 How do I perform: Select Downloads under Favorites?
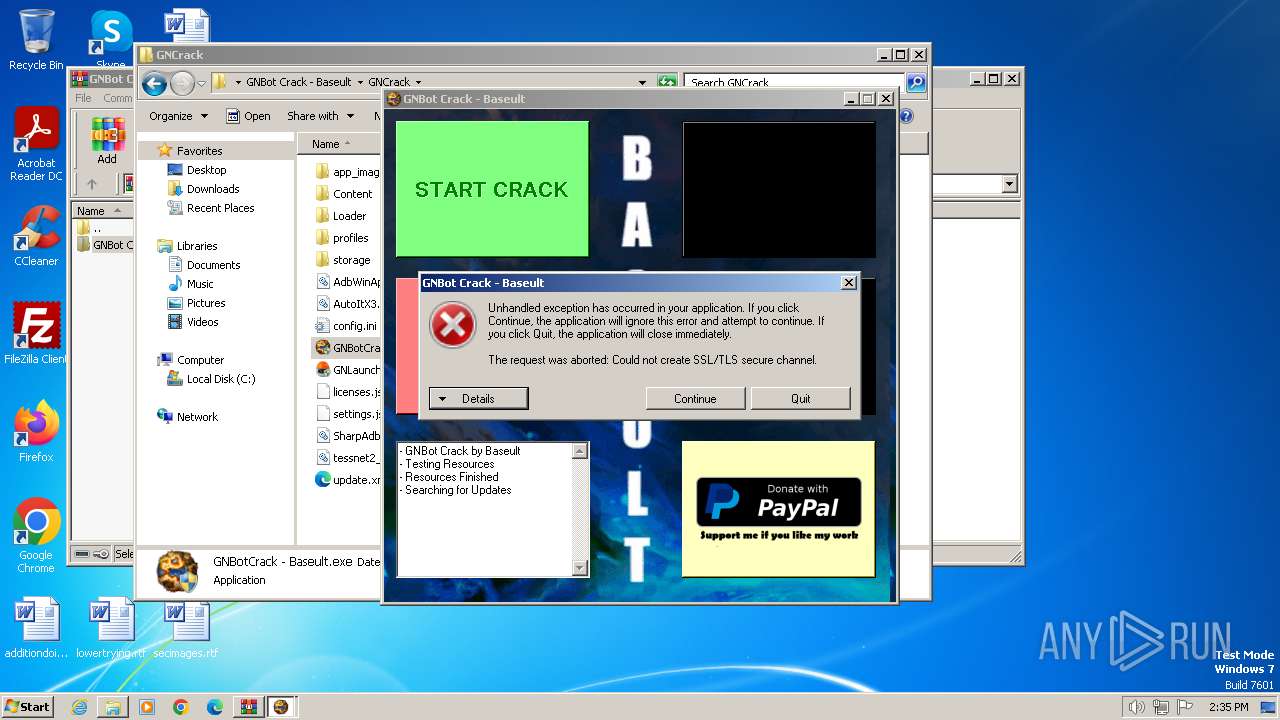[x=213, y=189]
